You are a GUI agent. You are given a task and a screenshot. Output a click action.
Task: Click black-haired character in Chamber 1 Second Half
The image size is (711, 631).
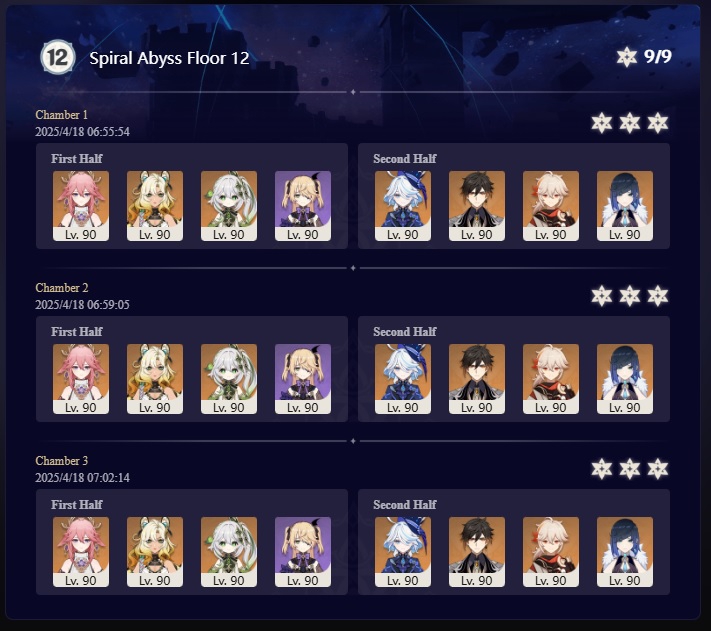(477, 206)
